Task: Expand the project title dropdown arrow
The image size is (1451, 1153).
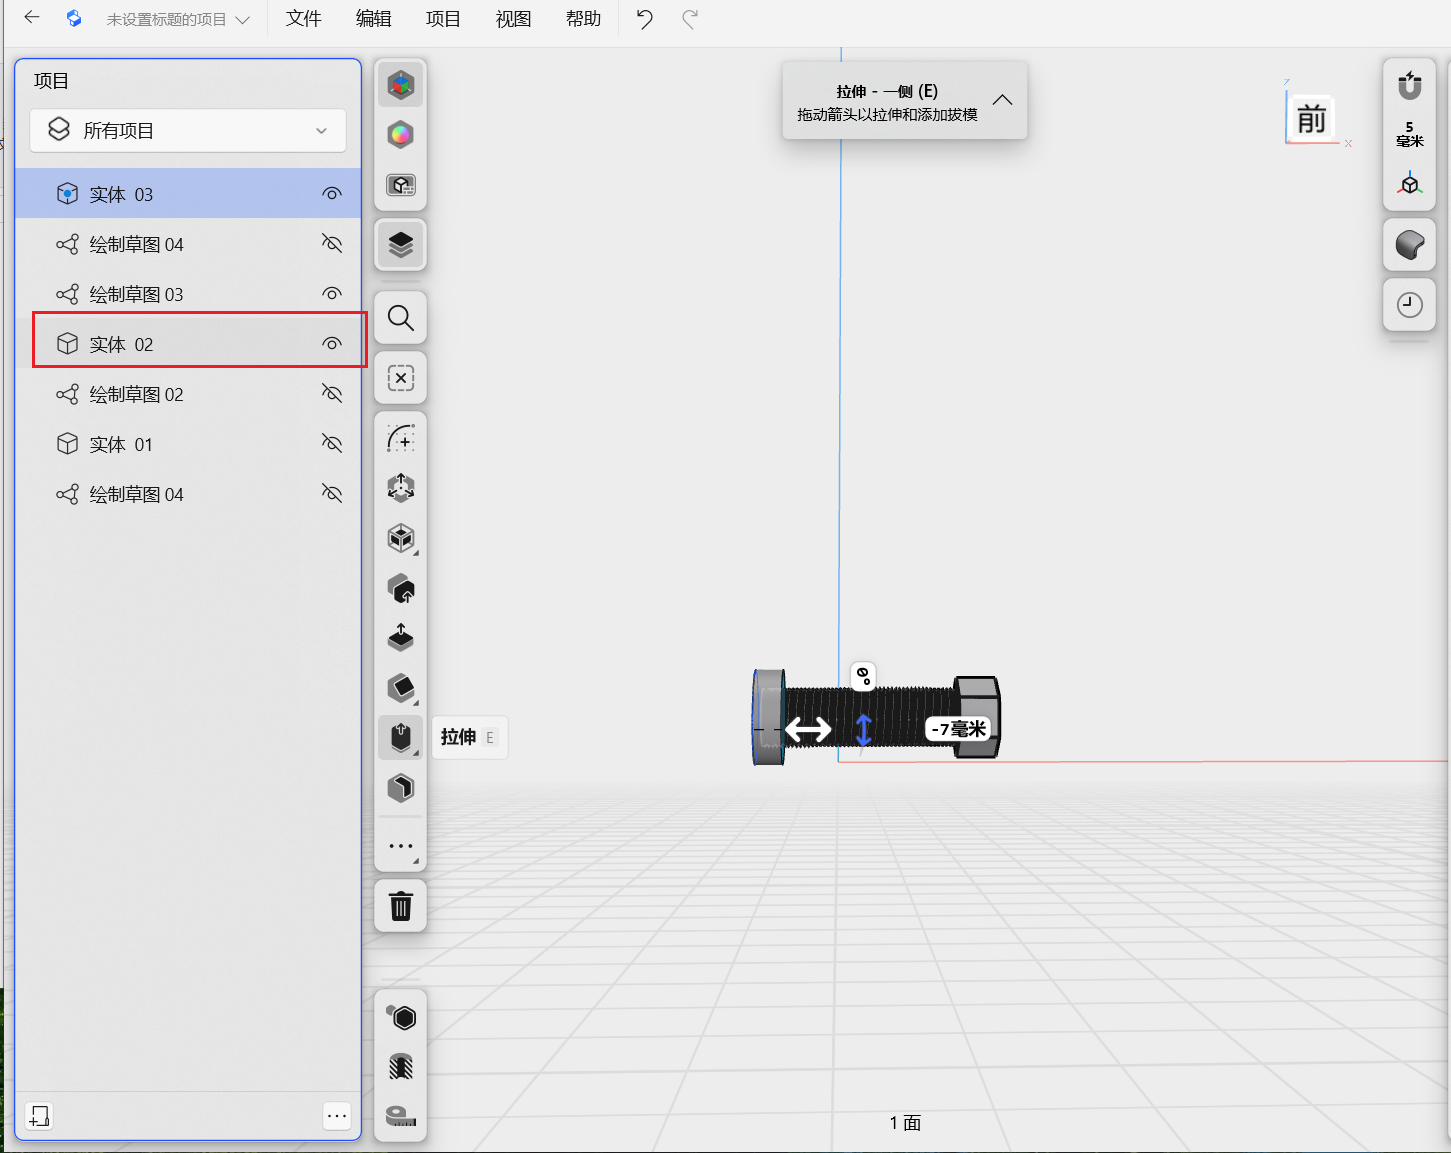Action: [x=242, y=20]
